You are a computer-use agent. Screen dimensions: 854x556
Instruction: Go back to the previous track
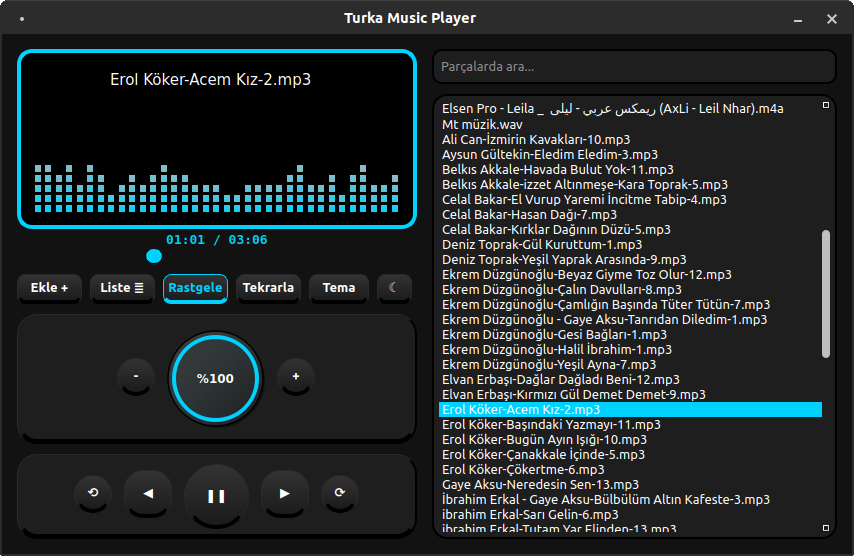point(148,493)
